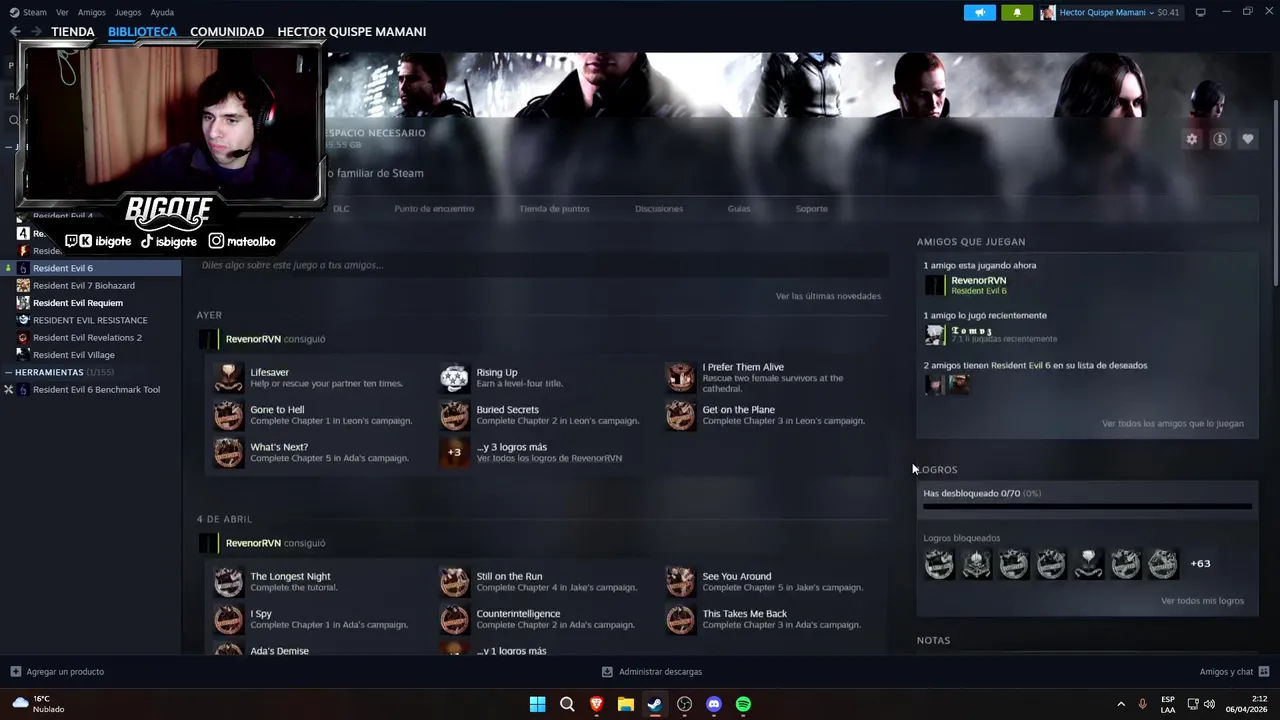This screenshot has height=720, width=1280.
Task: Go to the TIENDA tab
Action: 73,32
